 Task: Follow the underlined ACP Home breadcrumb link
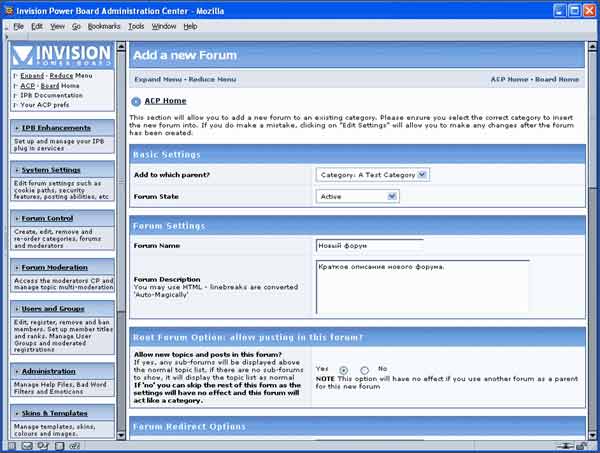click(165, 101)
